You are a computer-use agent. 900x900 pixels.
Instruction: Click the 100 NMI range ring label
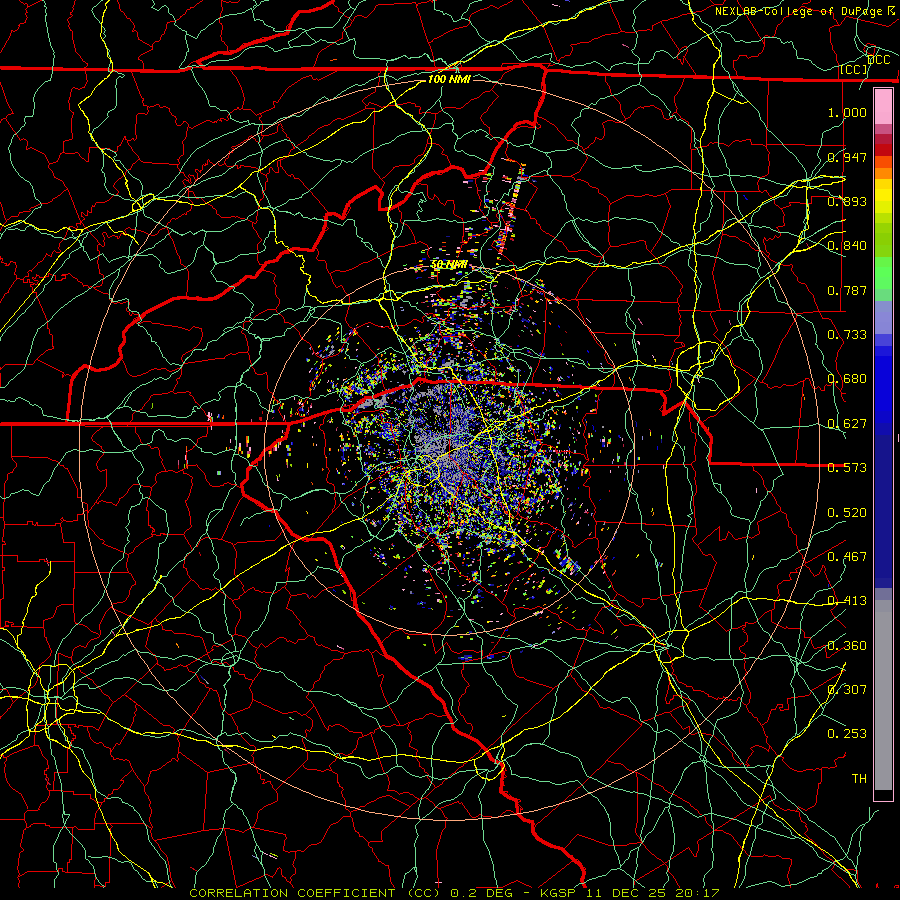[x=449, y=79]
